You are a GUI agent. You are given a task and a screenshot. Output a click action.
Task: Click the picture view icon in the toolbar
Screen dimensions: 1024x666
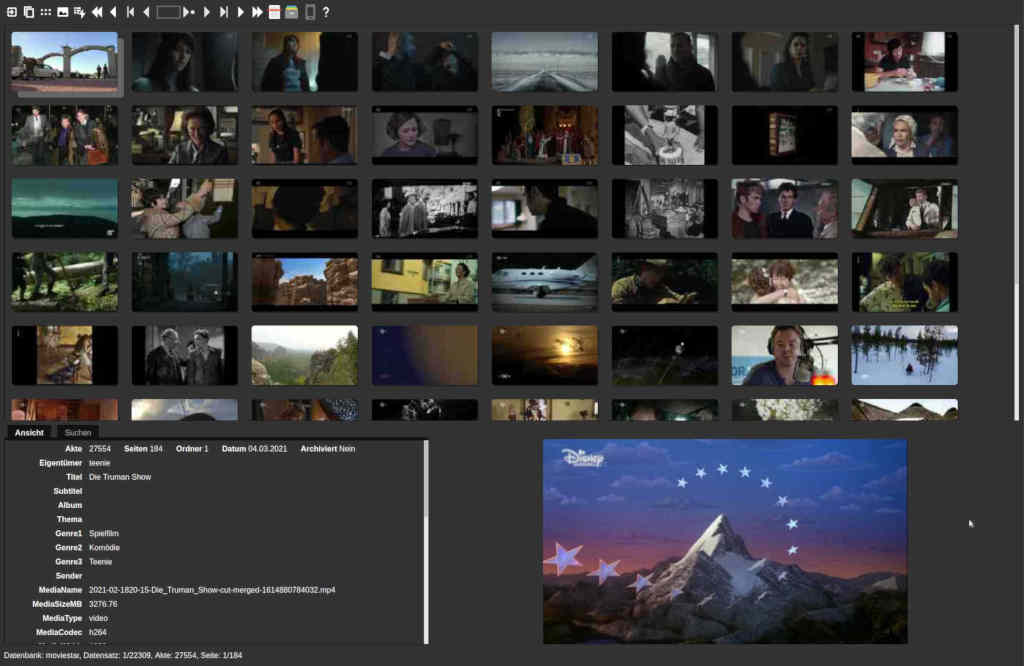(x=63, y=12)
